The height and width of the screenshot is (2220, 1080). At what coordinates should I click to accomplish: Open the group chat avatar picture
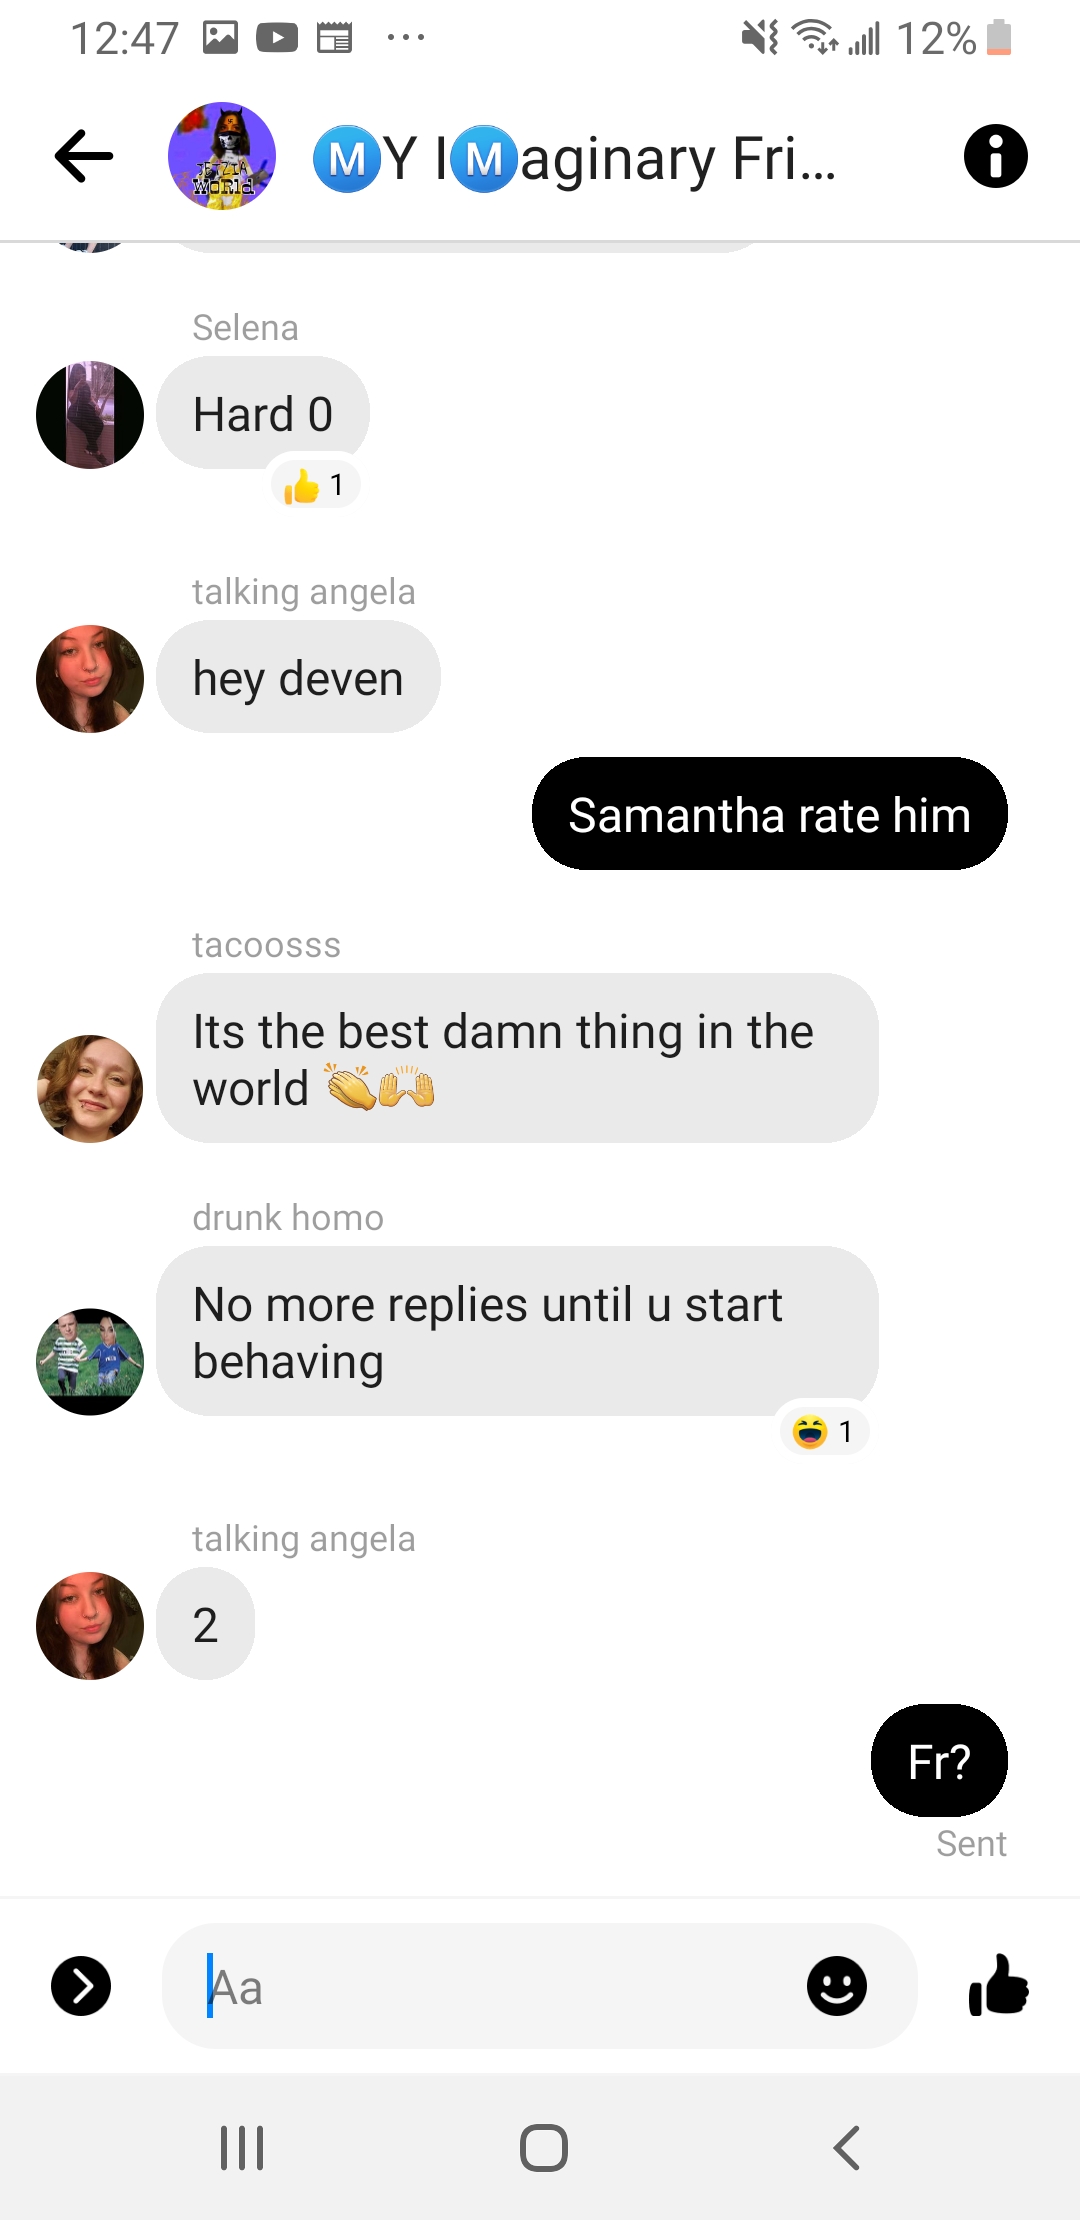222,156
